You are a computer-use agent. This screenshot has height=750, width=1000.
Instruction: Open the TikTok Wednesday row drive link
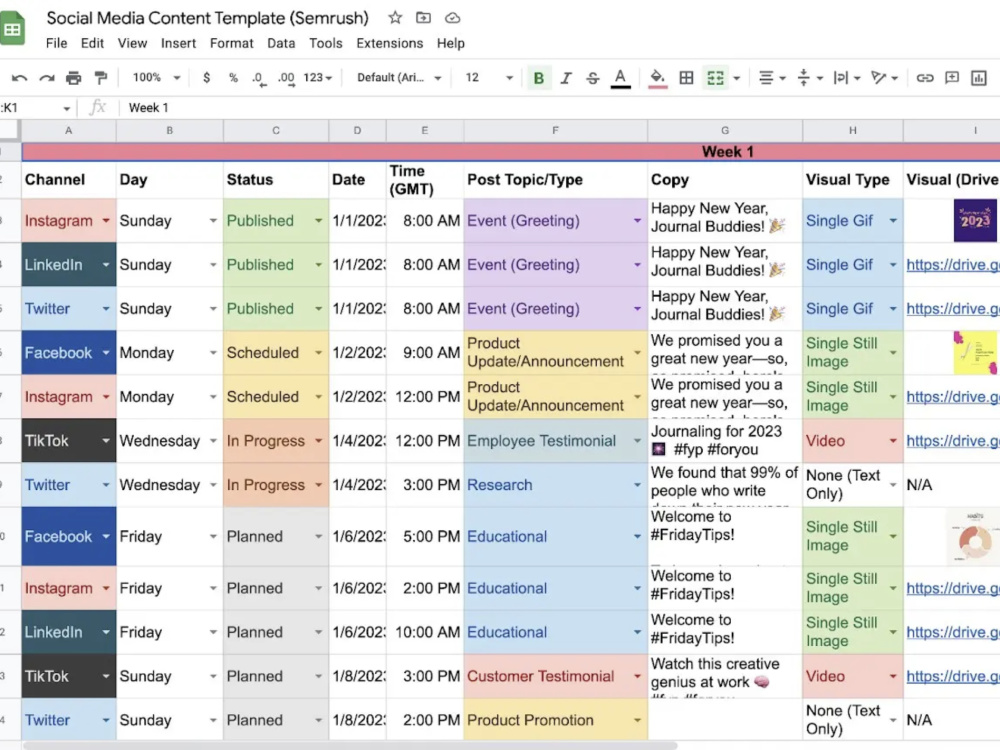pos(953,441)
